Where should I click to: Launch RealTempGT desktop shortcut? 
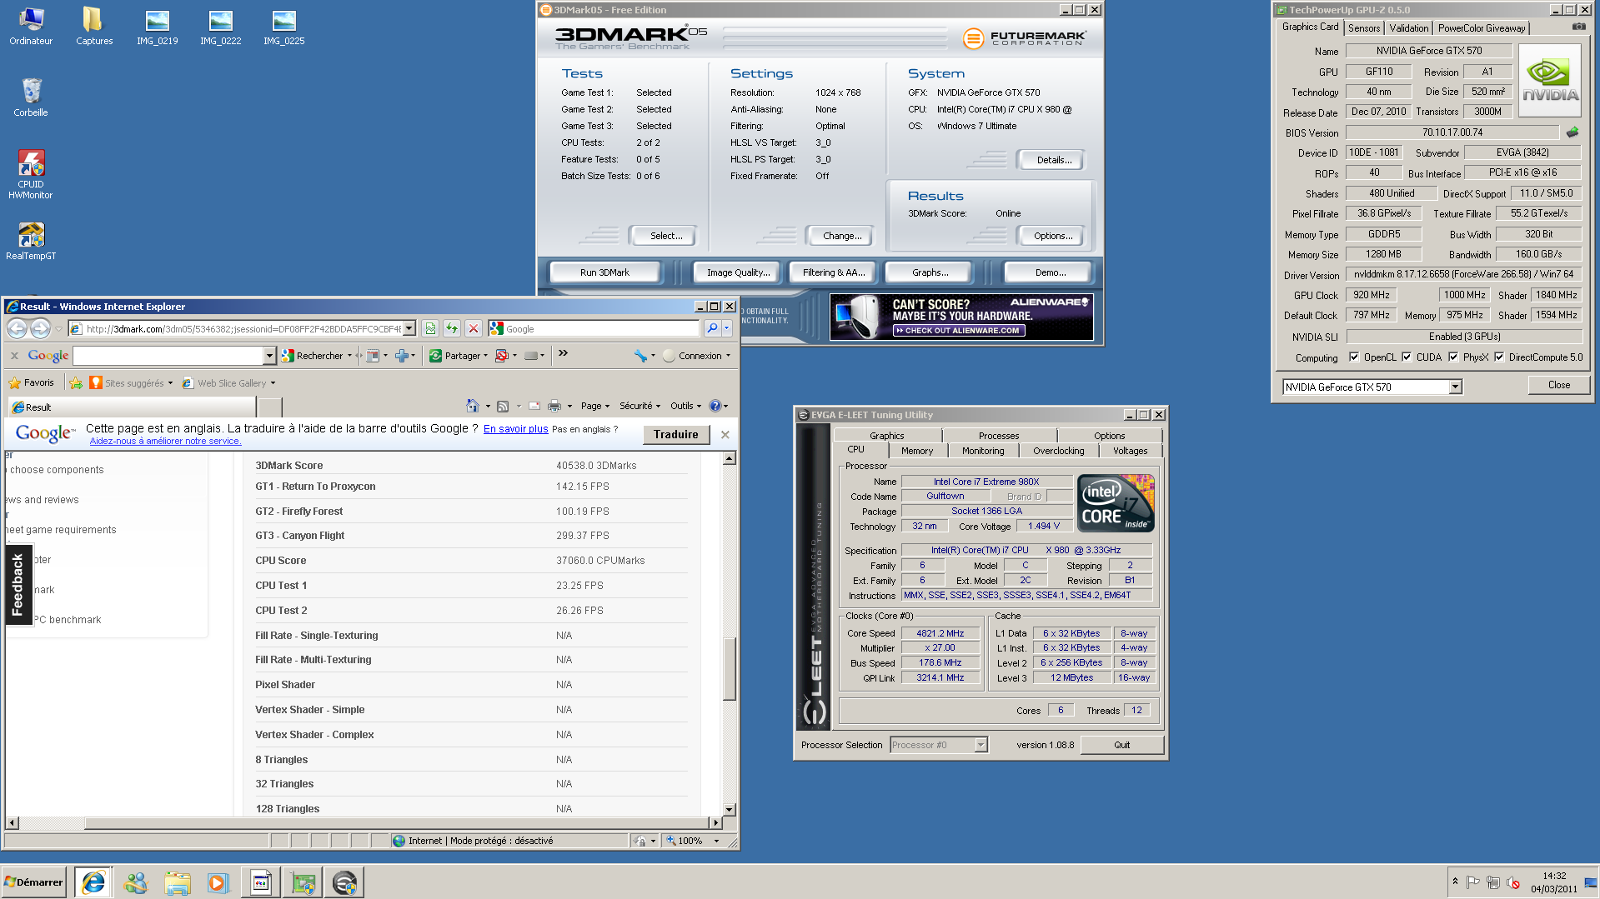point(31,240)
